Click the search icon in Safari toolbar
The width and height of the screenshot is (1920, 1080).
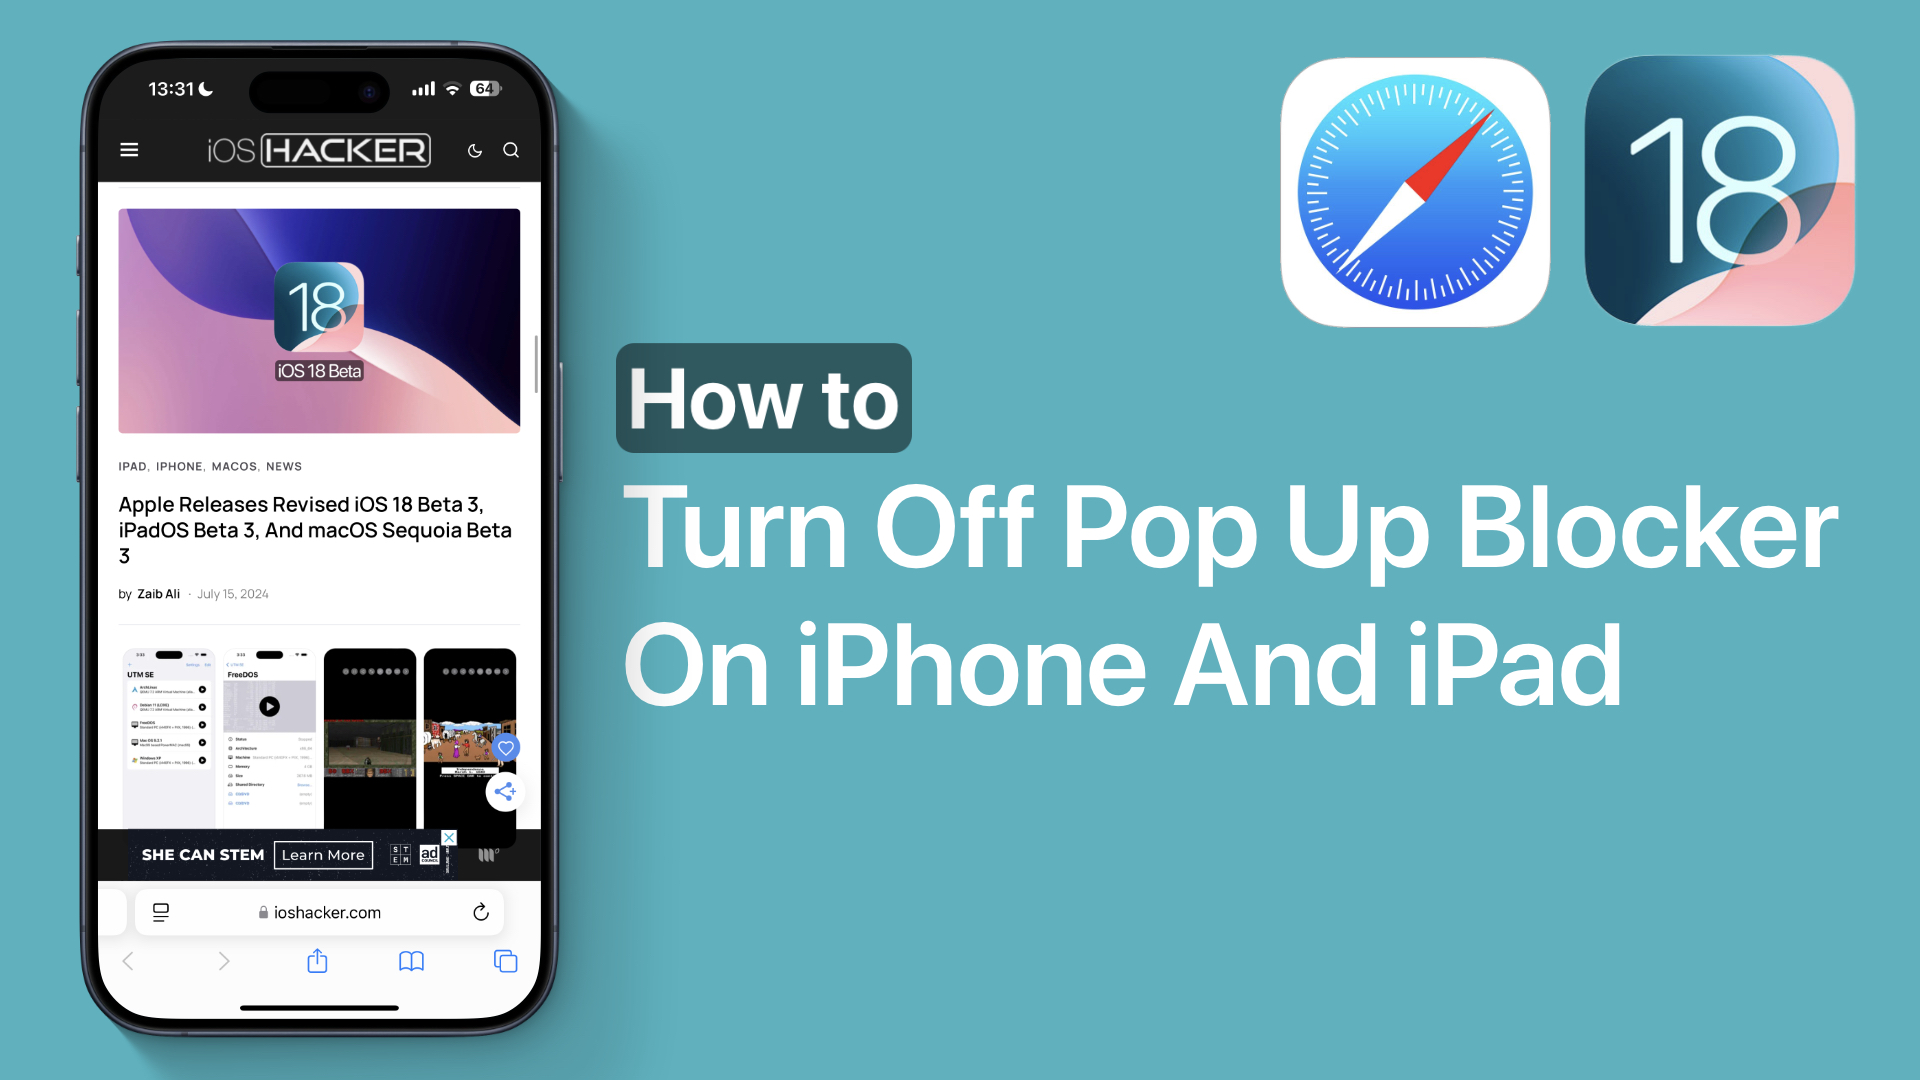tap(512, 149)
